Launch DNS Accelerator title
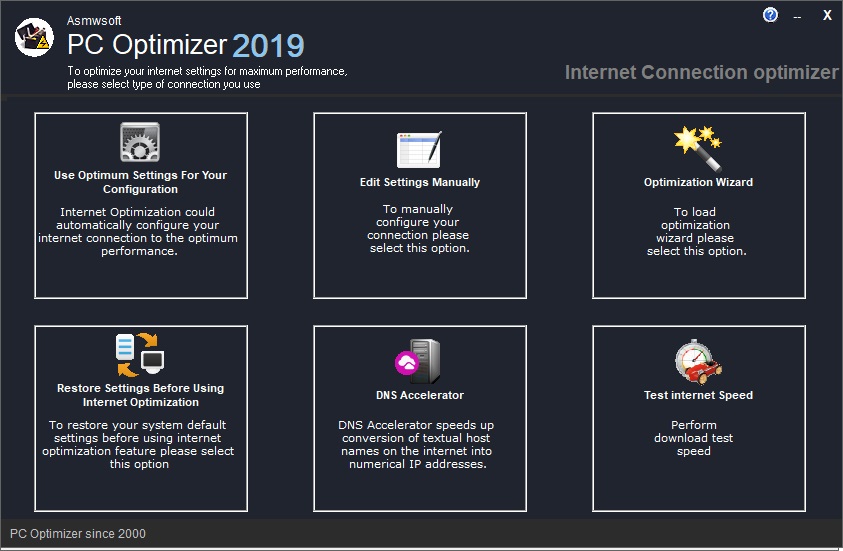The width and height of the screenshot is (843, 551). pos(419,395)
